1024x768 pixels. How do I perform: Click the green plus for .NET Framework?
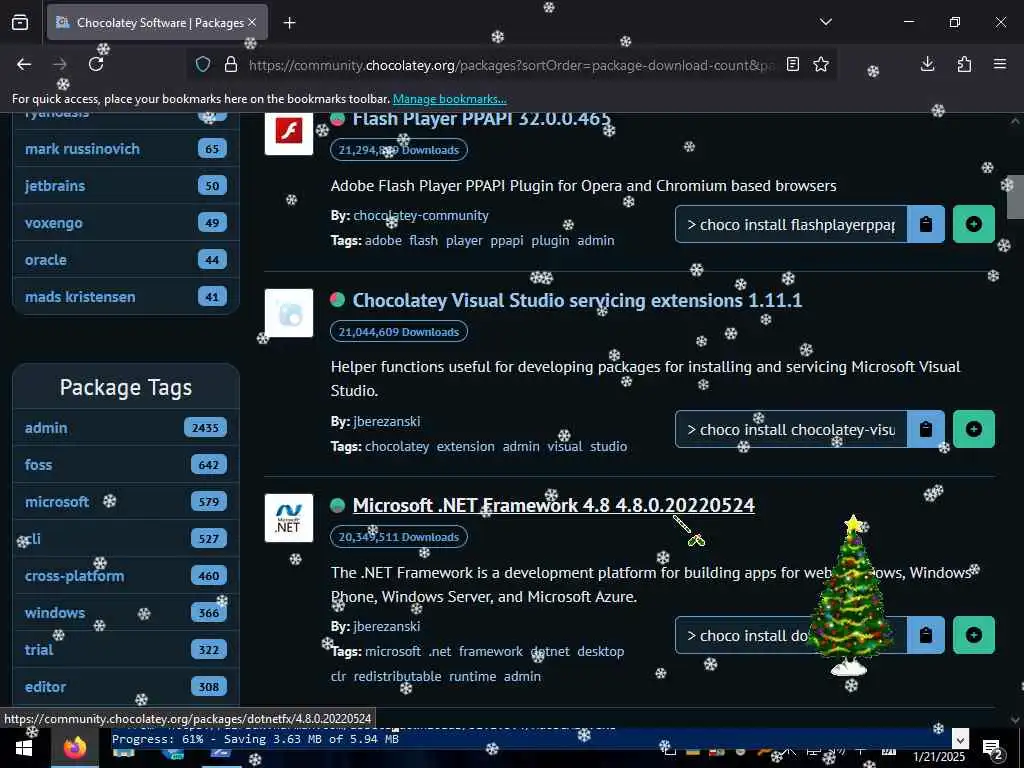coord(974,635)
